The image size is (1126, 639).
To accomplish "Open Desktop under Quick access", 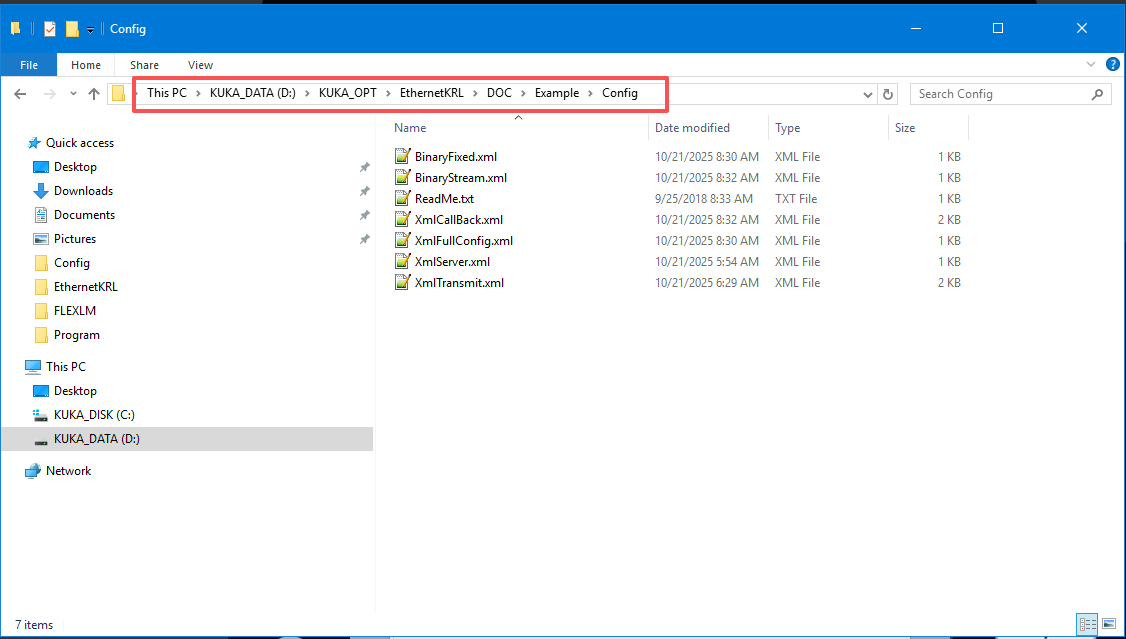I will pos(75,167).
